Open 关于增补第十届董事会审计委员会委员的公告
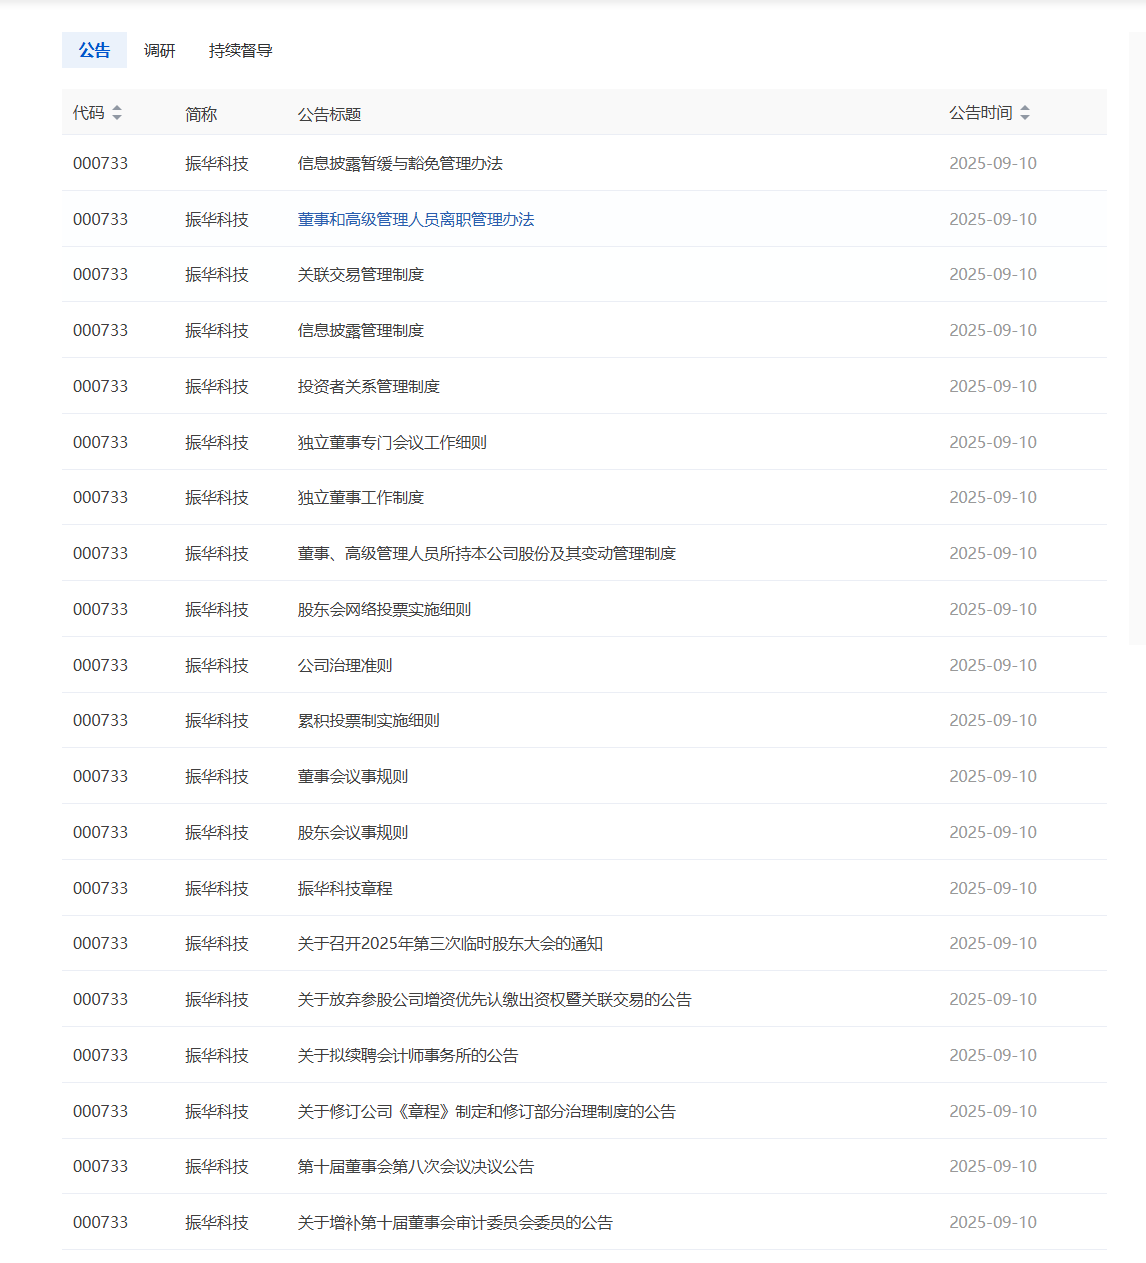The height and width of the screenshot is (1263, 1146). click(x=455, y=1222)
